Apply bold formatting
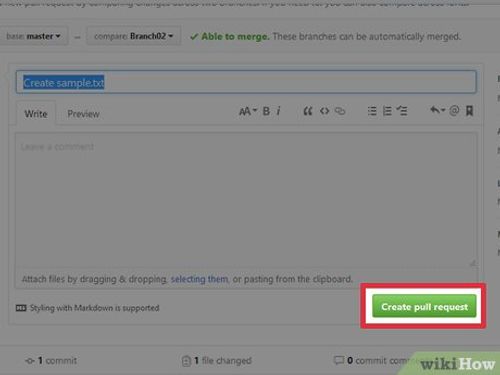500x375 pixels. [266, 111]
